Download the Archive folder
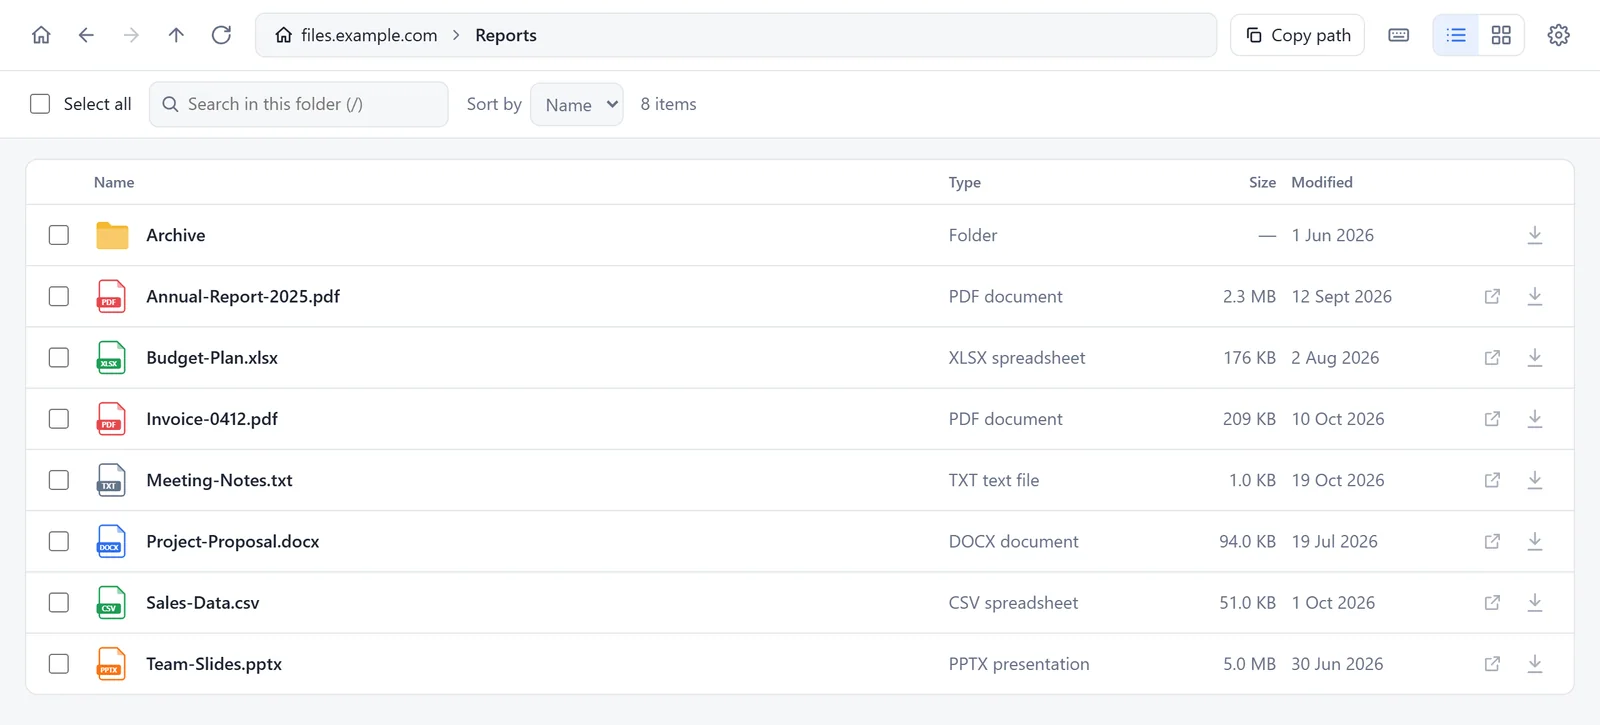Screen dimensions: 1600x725 pyautogui.click(x=1535, y=235)
